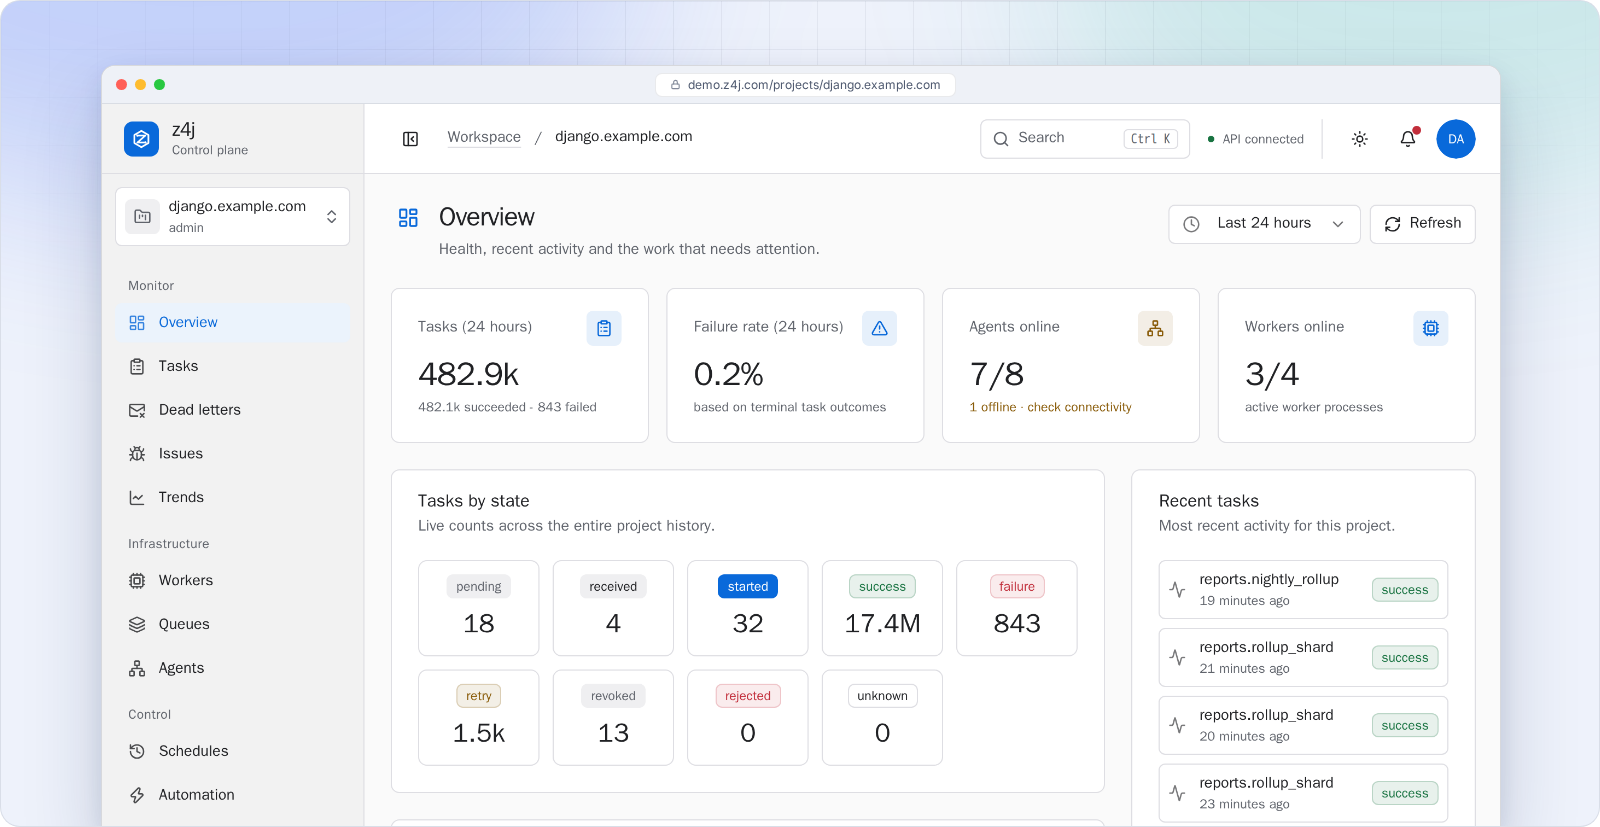
Task: Click the Trends chart icon
Action: tap(137, 497)
